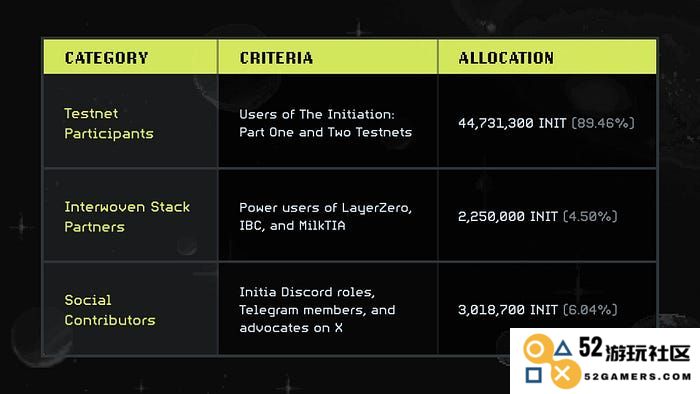Viewport: 700px width, 394px height.
Task: Click the ALLOCATION column header
Action: 506,58
